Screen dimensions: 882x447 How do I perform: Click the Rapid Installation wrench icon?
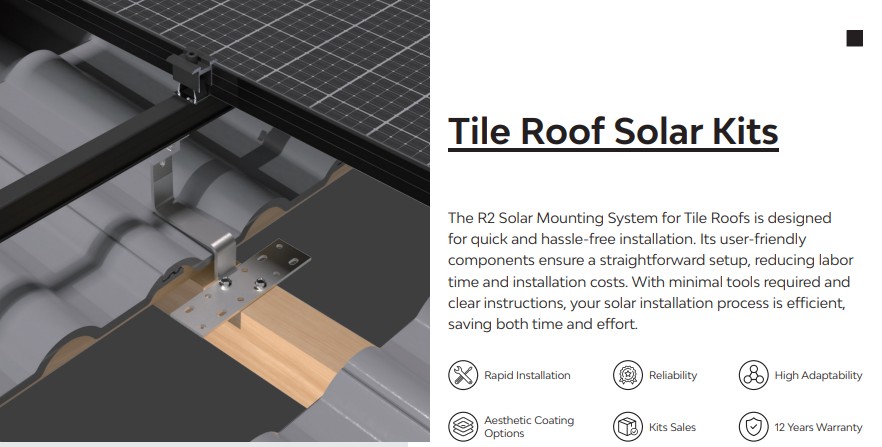point(463,375)
